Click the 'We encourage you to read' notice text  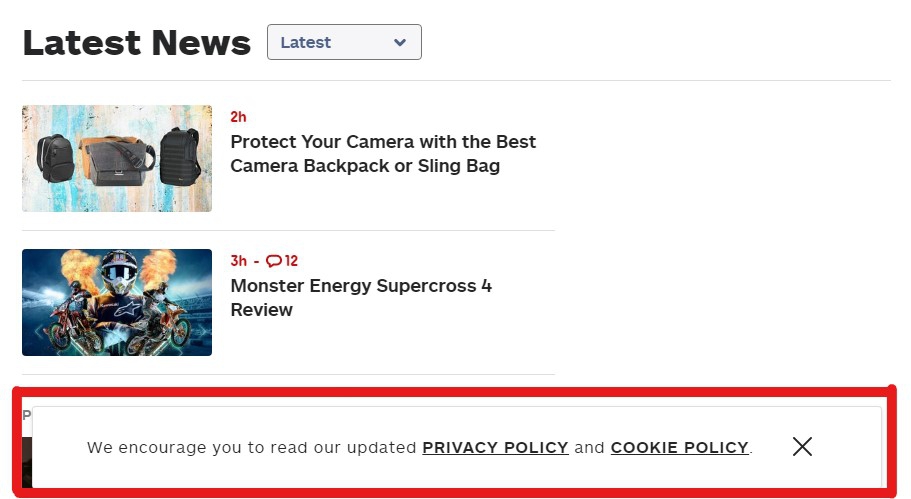(x=250, y=447)
